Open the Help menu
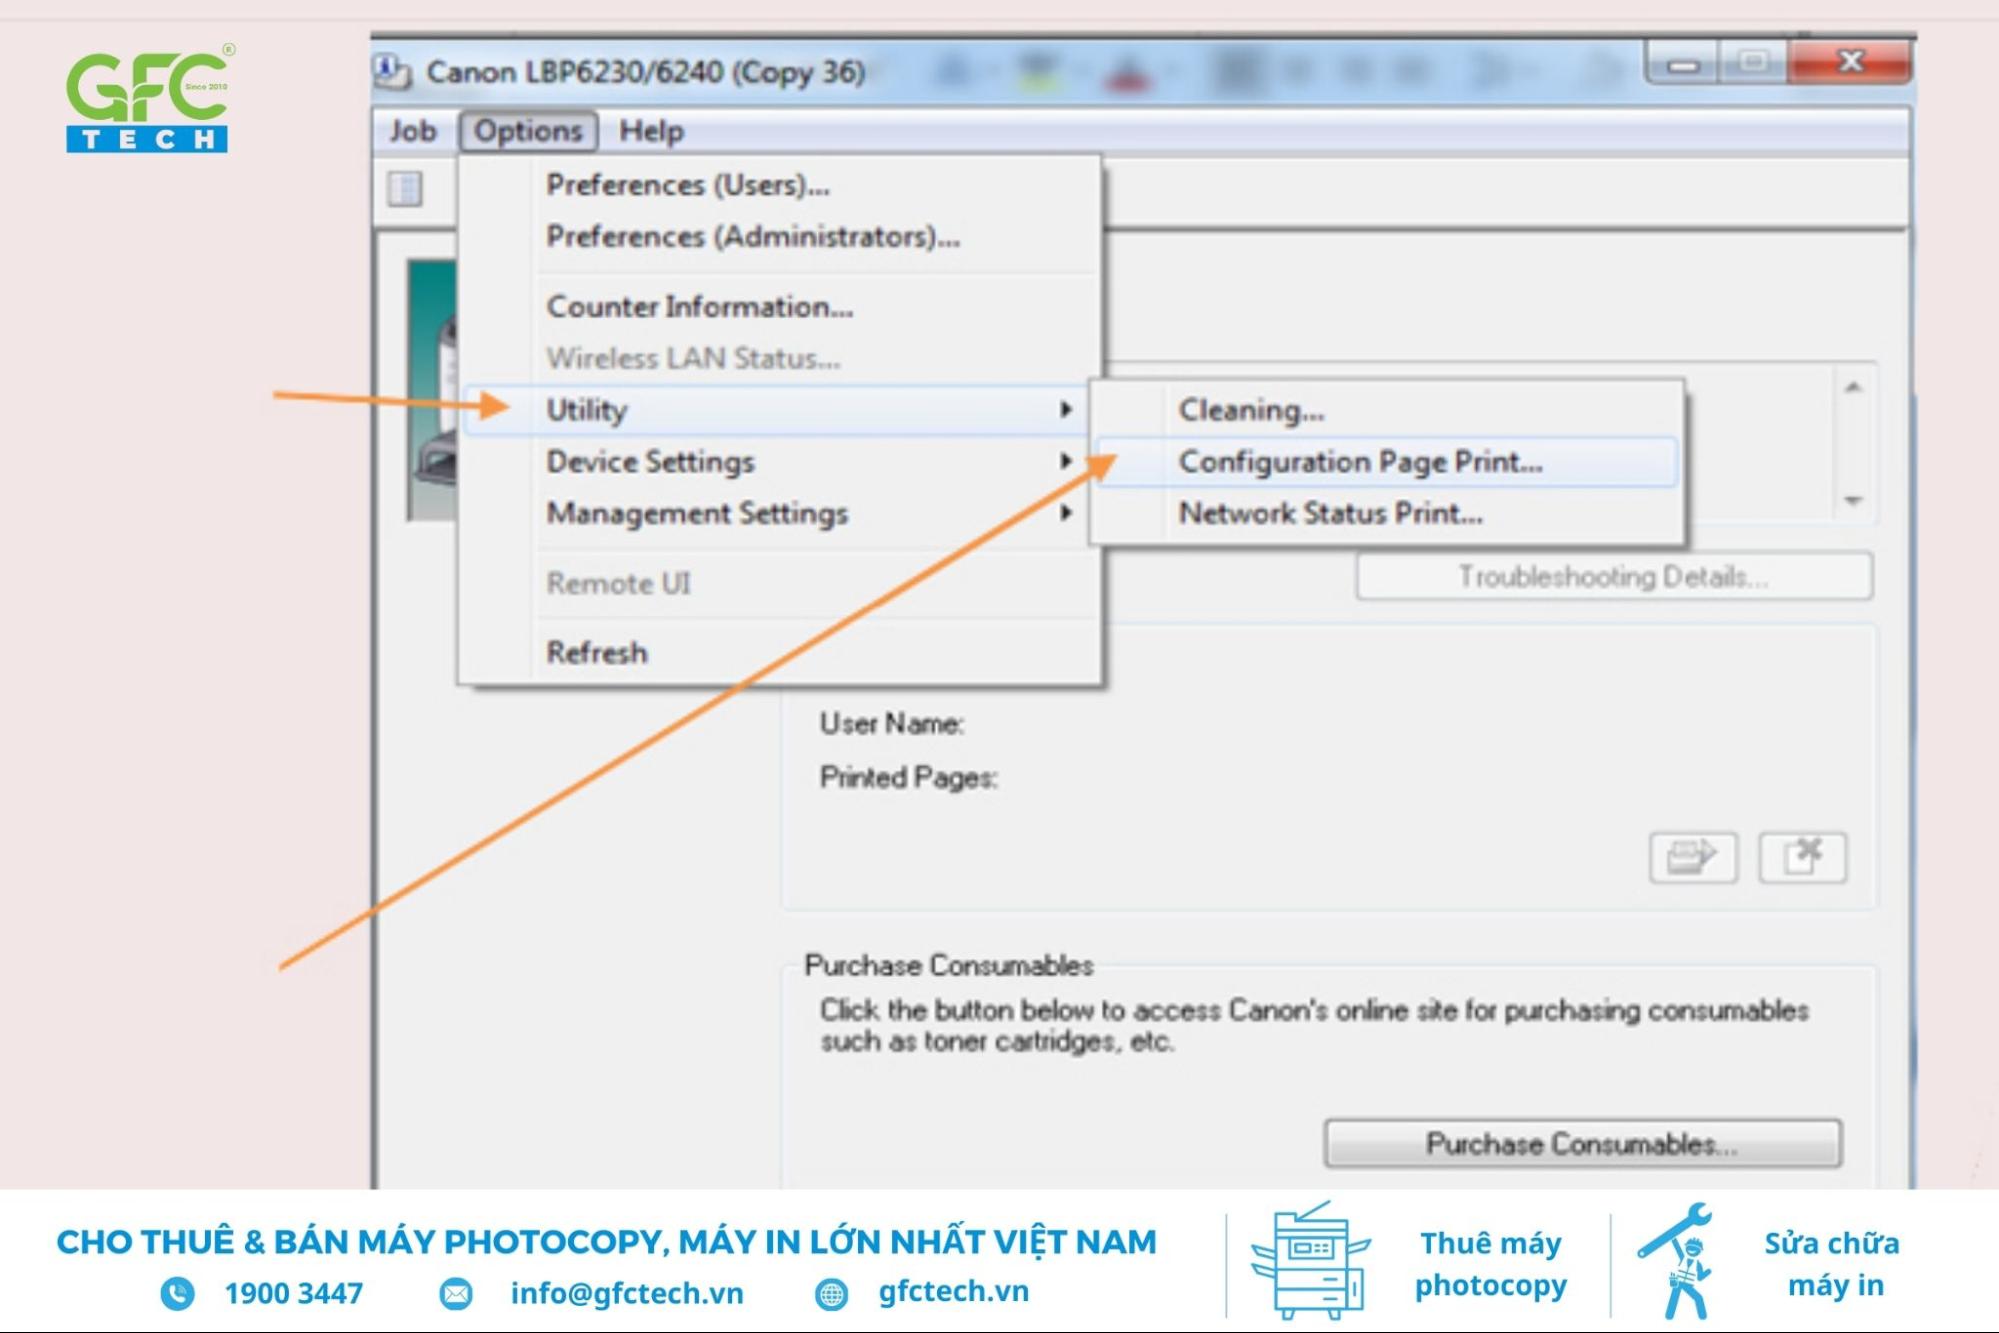The image size is (1999, 1333). pyautogui.click(x=651, y=131)
